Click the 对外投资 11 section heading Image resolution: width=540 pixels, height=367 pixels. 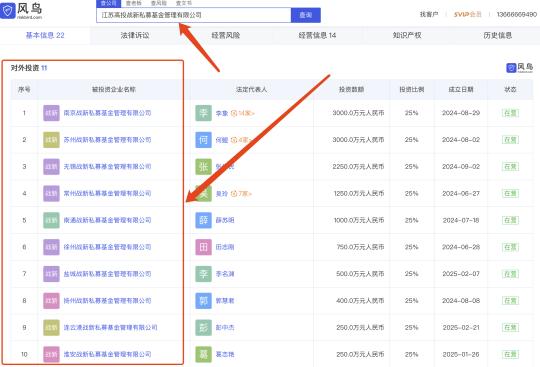click(x=29, y=68)
